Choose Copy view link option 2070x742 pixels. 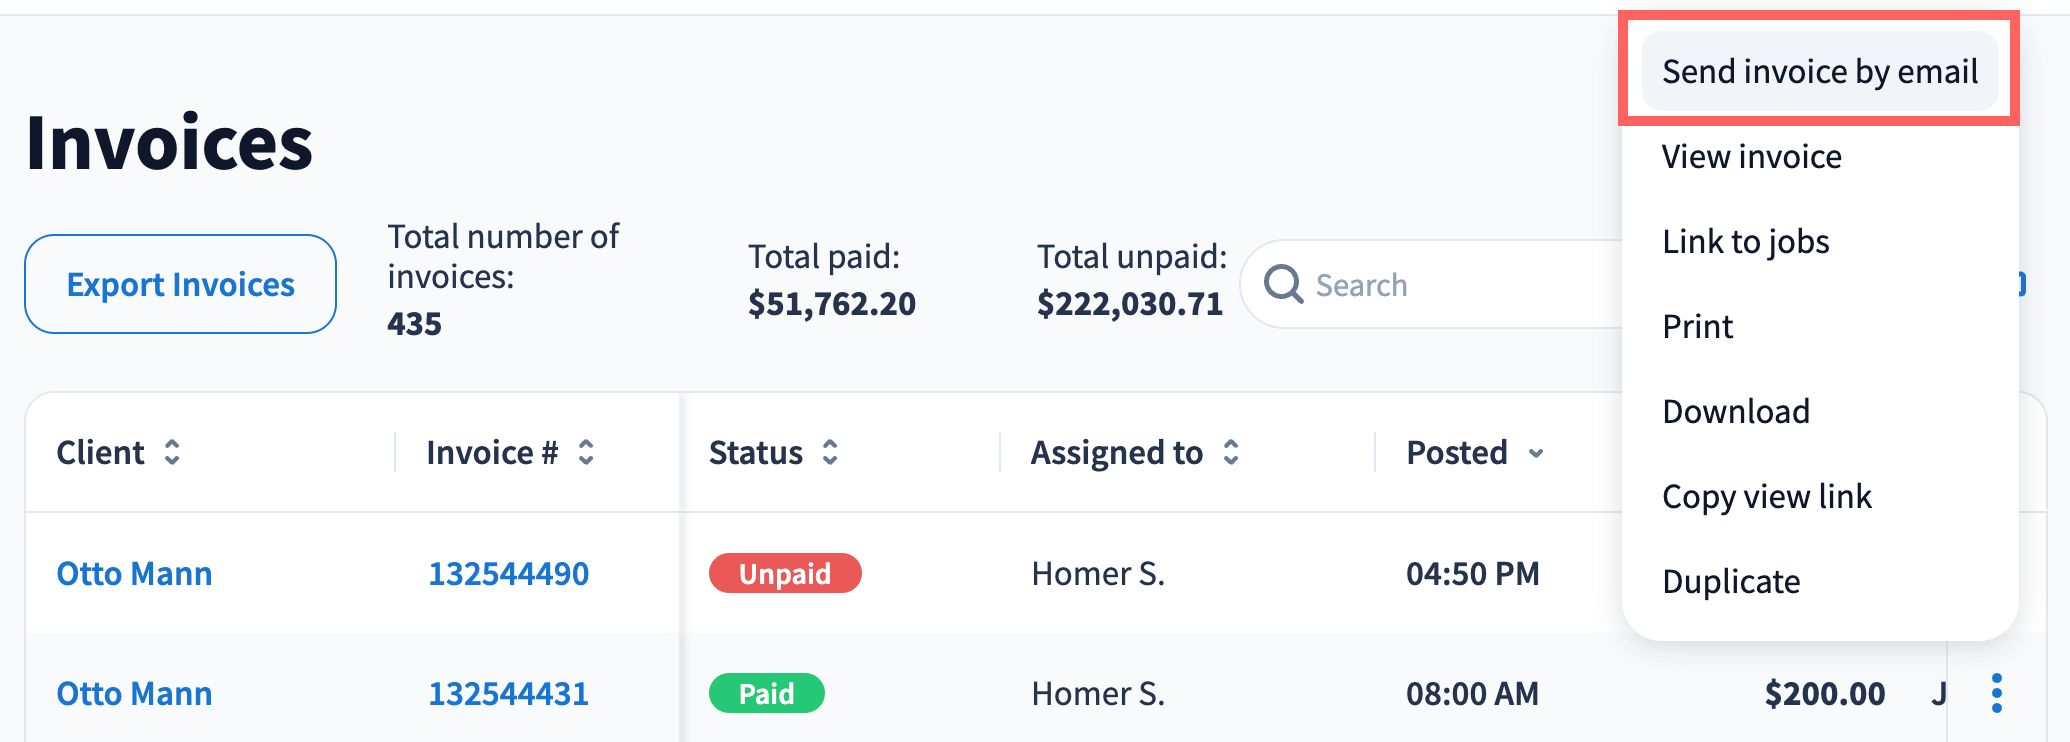[1766, 497]
